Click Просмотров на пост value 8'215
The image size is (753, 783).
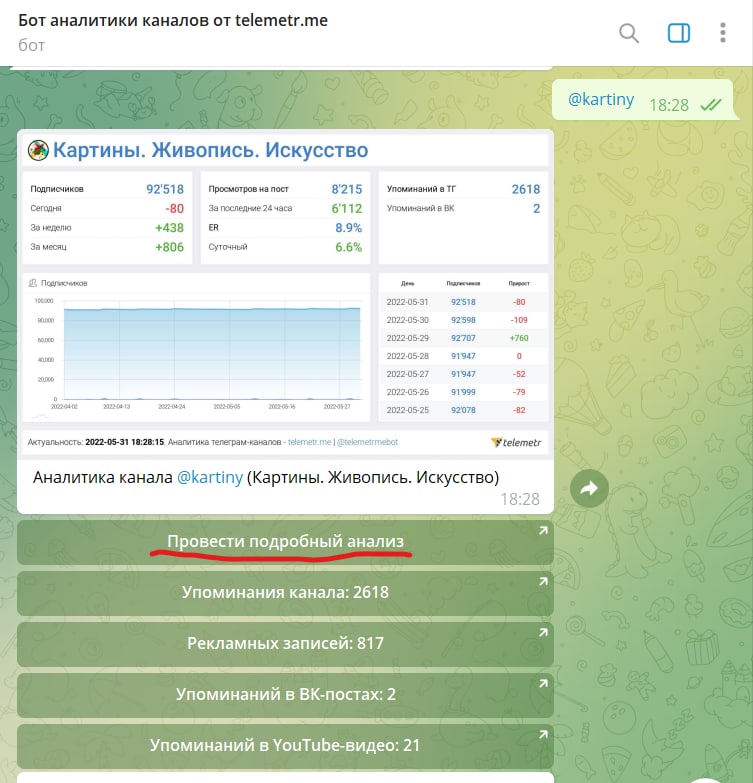[x=347, y=189]
